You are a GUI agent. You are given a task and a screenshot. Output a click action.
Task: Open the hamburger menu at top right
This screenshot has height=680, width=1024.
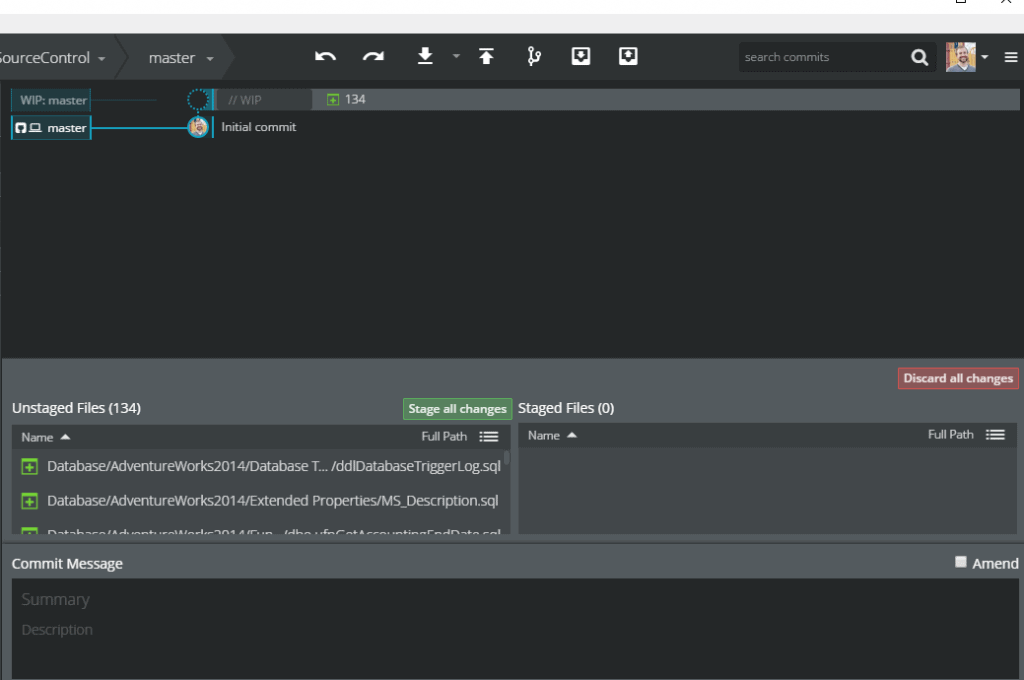click(x=1012, y=57)
